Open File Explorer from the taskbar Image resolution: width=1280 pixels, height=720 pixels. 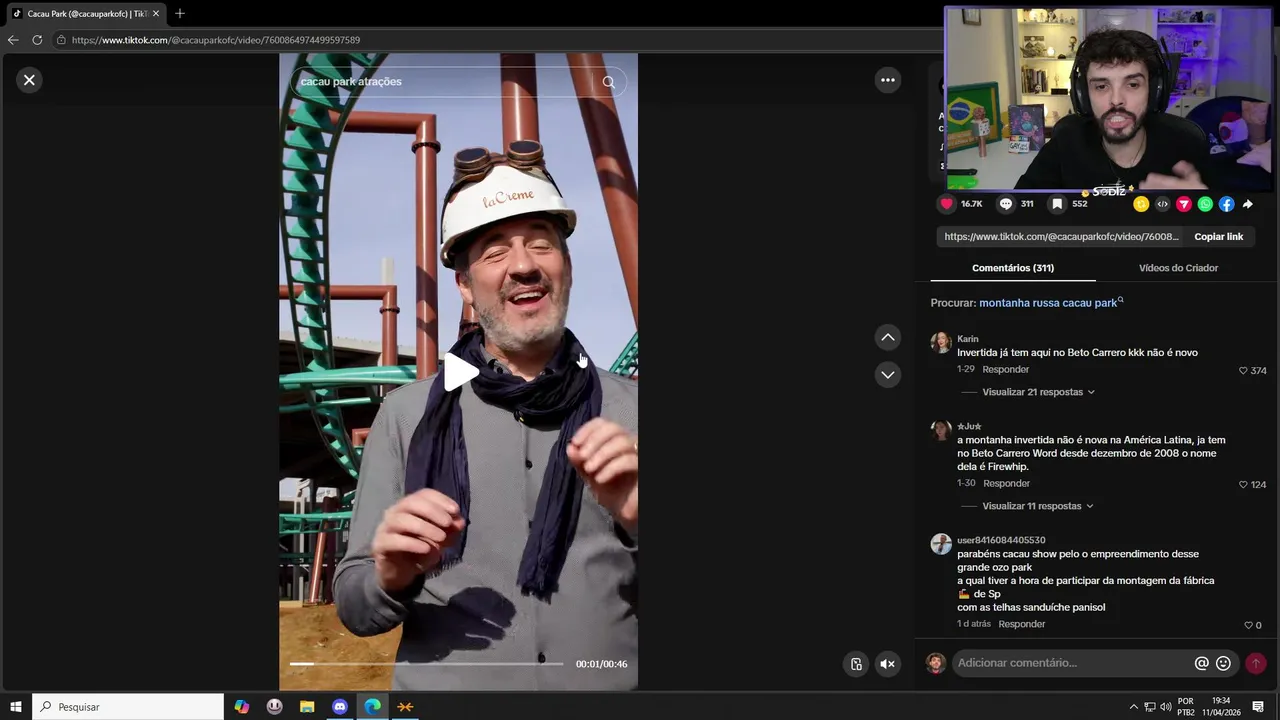[x=307, y=707]
